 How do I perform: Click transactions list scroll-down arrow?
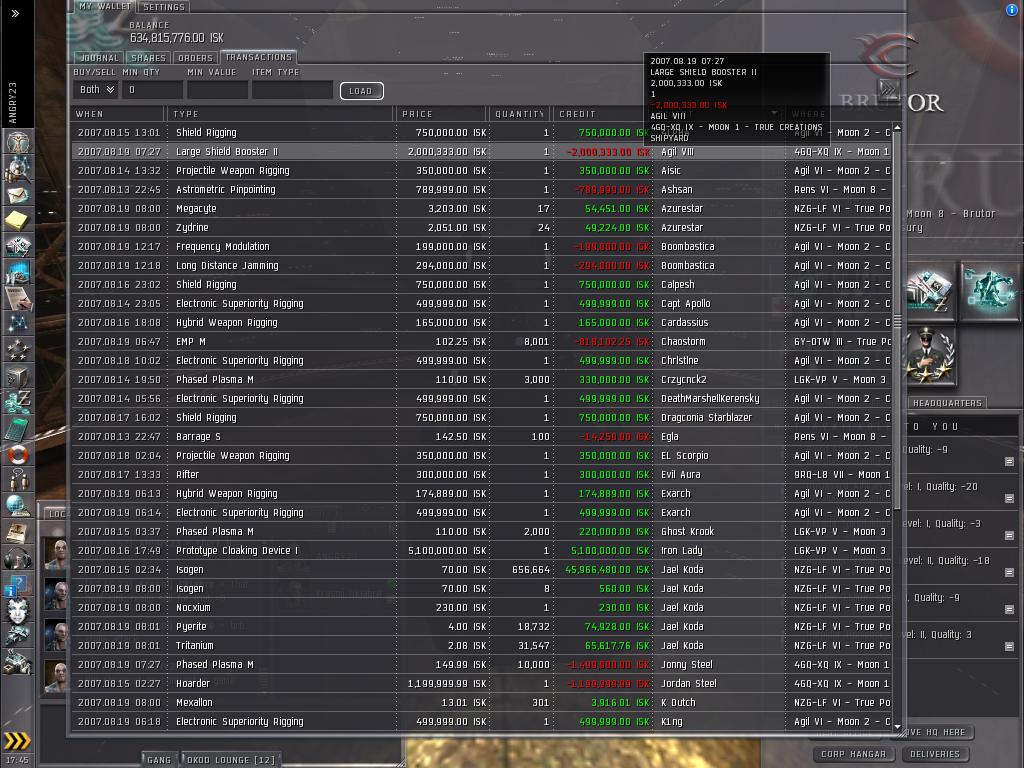[897, 726]
